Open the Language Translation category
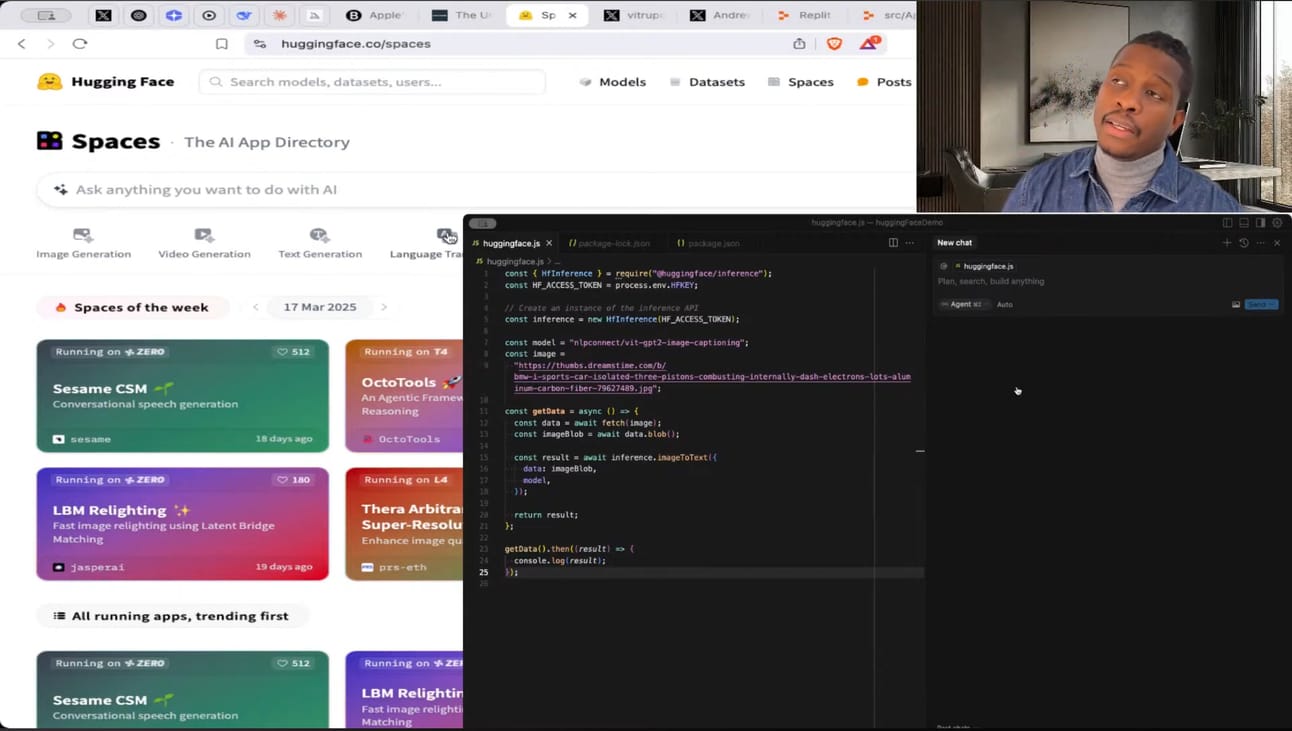This screenshot has width=1292, height=731. (427, 243)
